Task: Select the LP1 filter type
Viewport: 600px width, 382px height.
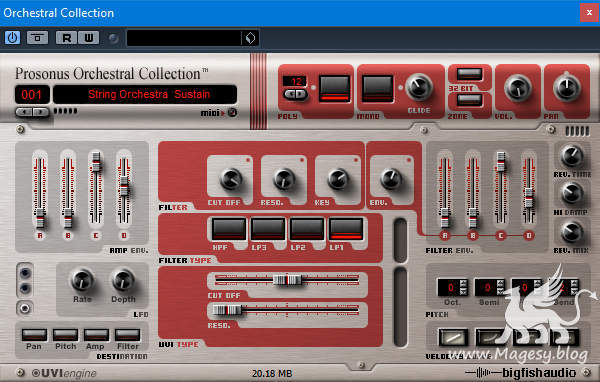Action: pos(346,229)
